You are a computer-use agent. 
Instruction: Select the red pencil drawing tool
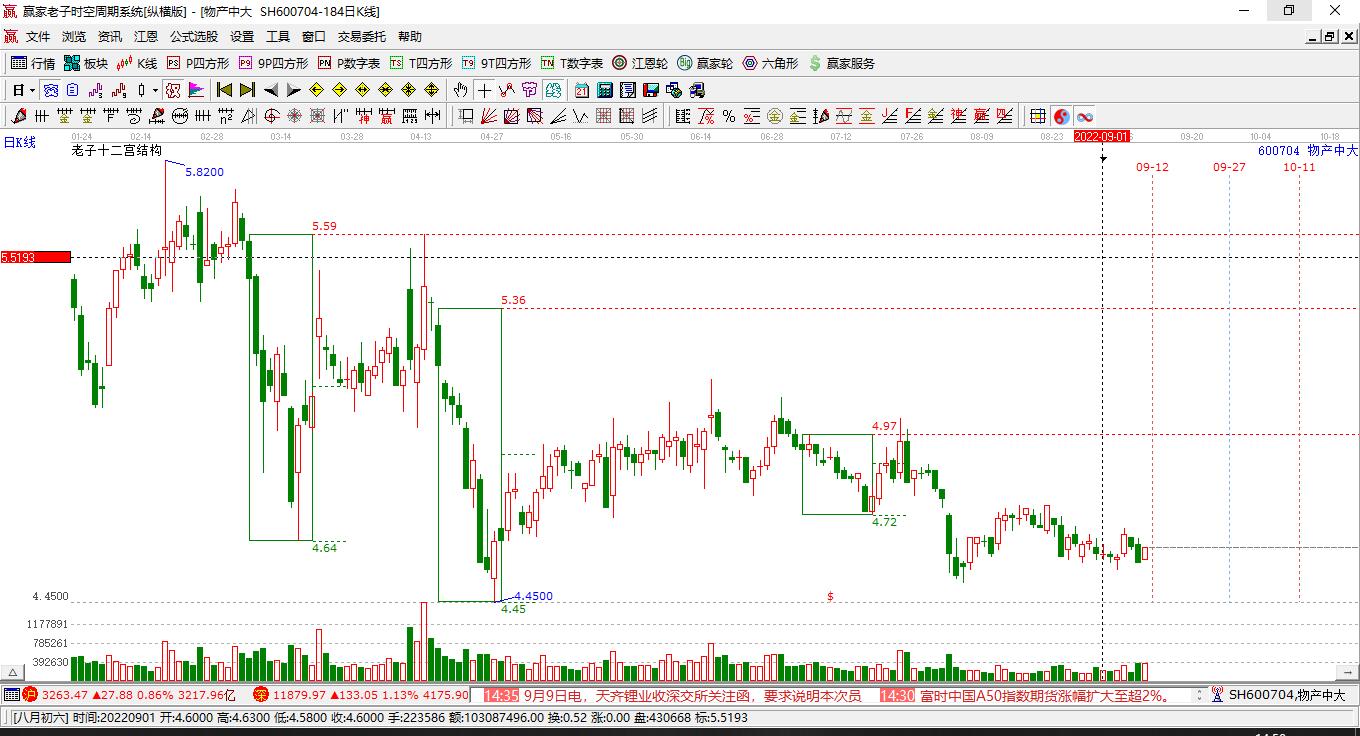click(18, 116)
